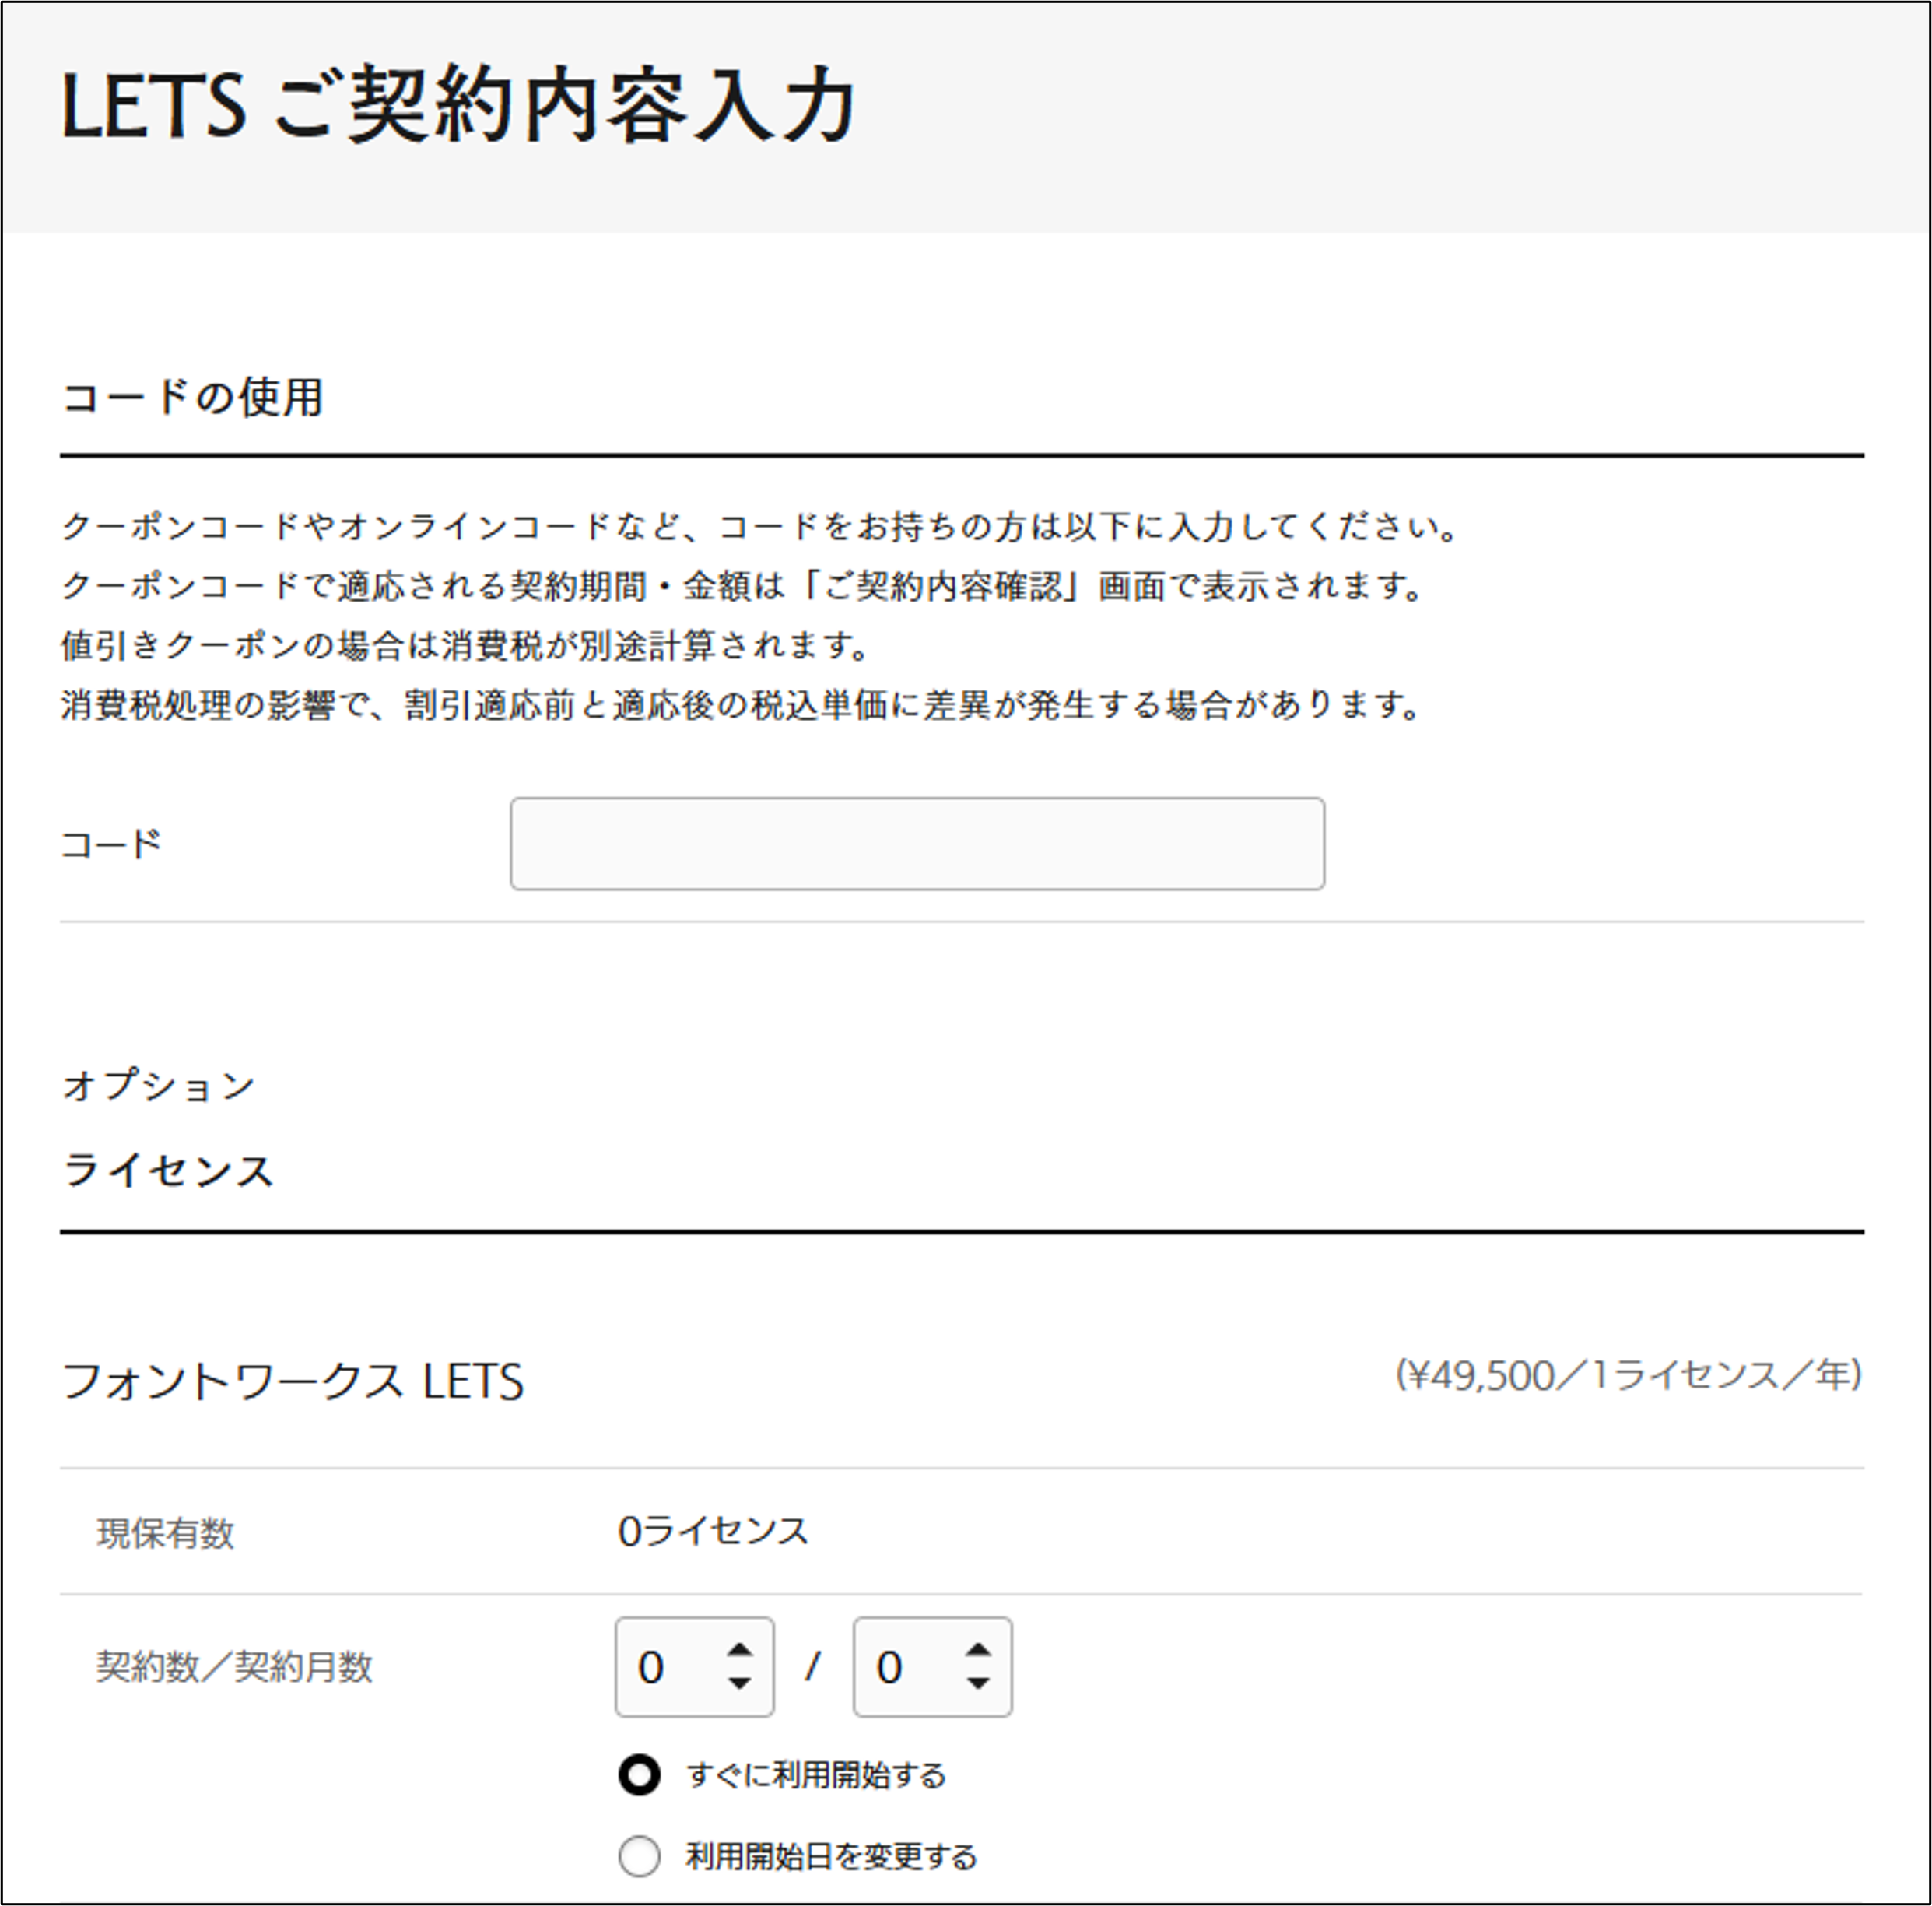The image size is (1932, 1906).
Task: Increase the contract count with the up arrow
Action: tap(740, 1651)
